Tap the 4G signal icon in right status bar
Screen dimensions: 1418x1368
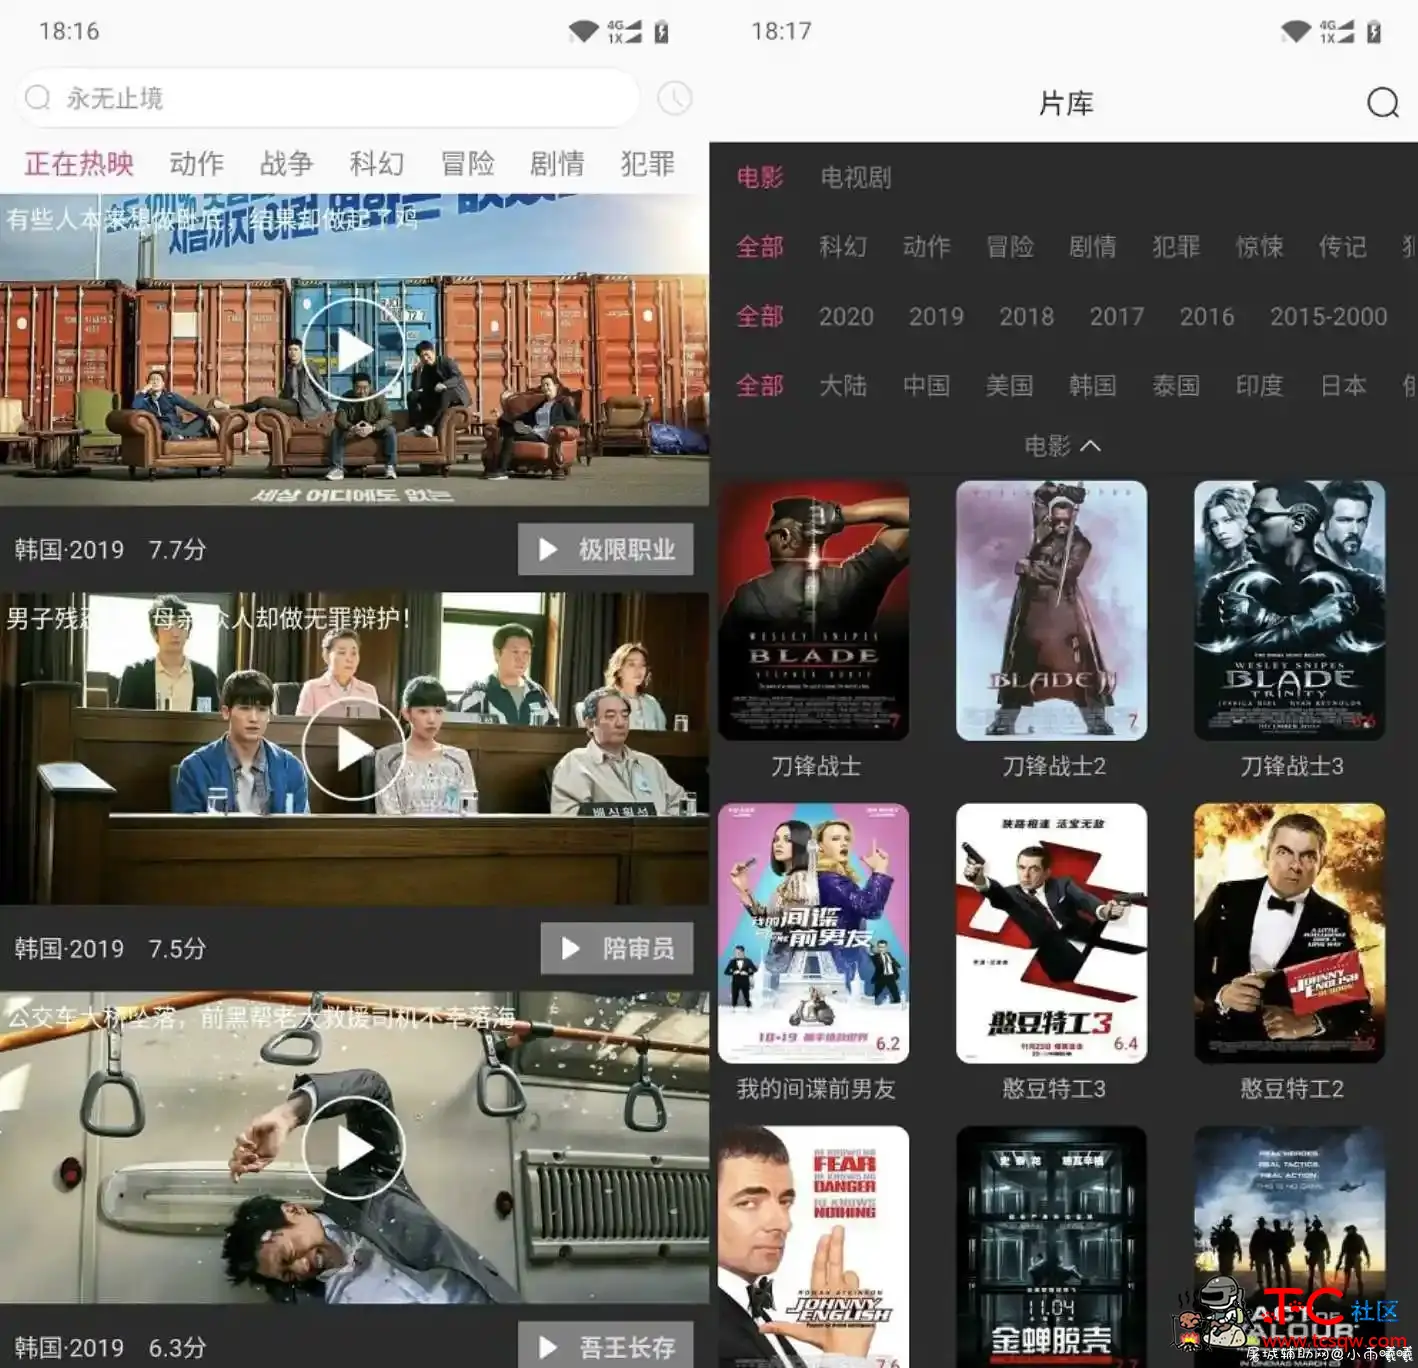[1336, 31]
